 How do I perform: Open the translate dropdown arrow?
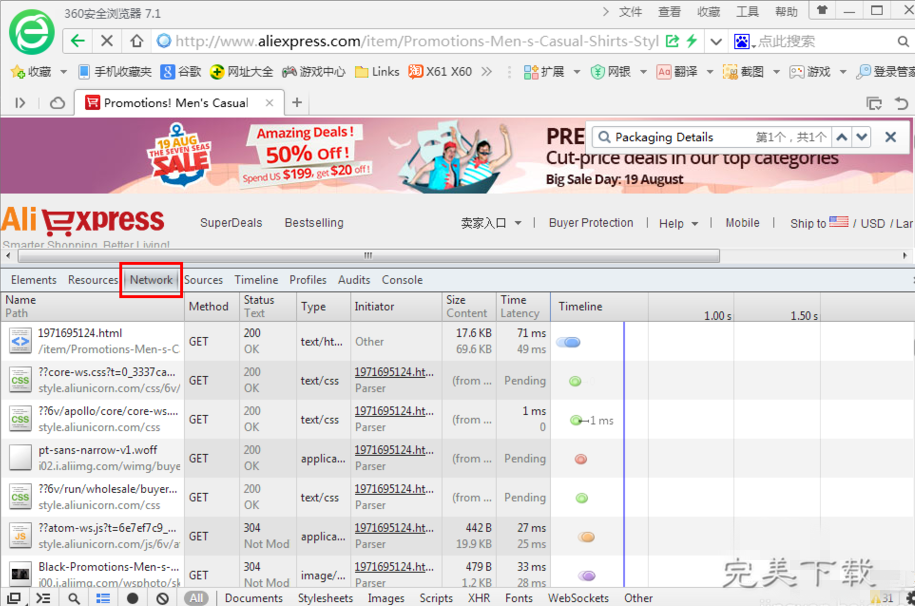[x=710, y=72]
